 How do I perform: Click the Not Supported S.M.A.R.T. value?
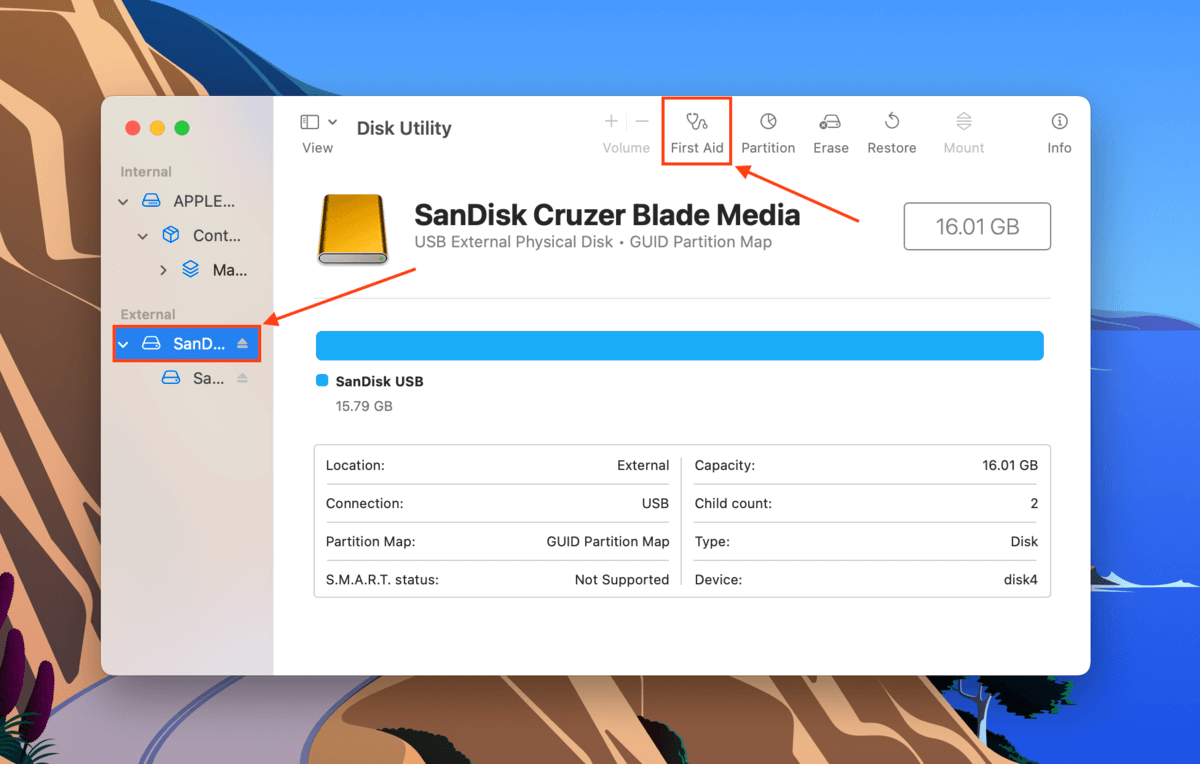622,579
